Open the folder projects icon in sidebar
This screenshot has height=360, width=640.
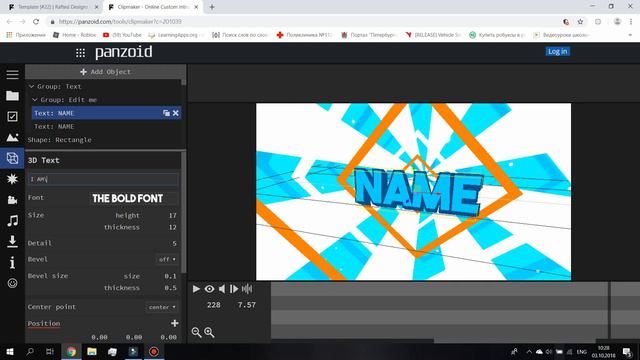[x=12, y=96]
